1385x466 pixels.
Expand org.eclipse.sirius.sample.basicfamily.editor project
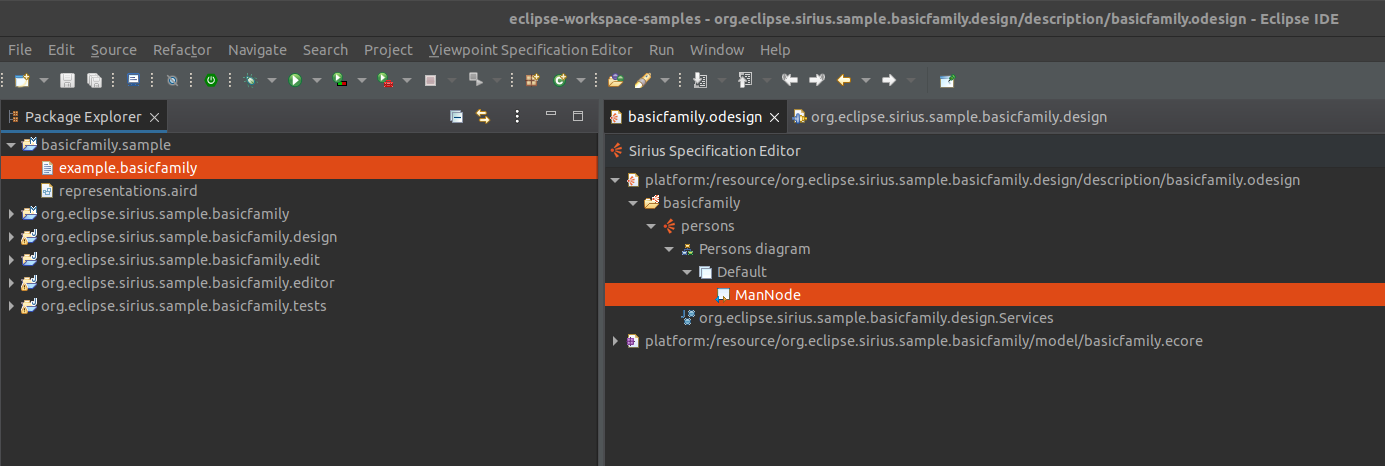coord(11,283)
